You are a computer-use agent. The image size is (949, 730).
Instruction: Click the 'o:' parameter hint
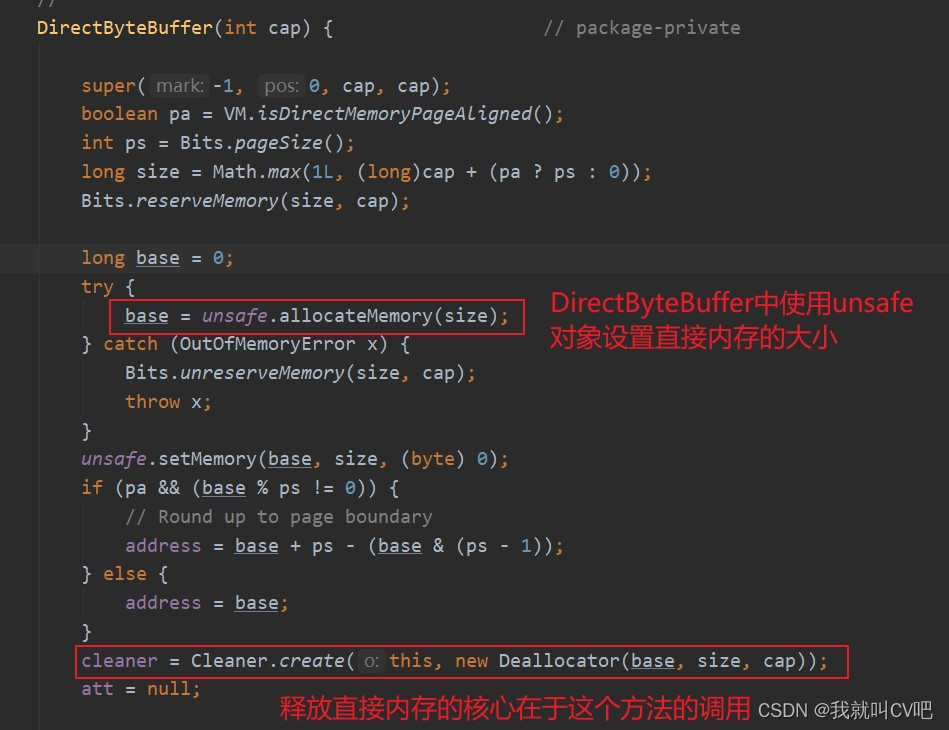[x=371, y=661]
